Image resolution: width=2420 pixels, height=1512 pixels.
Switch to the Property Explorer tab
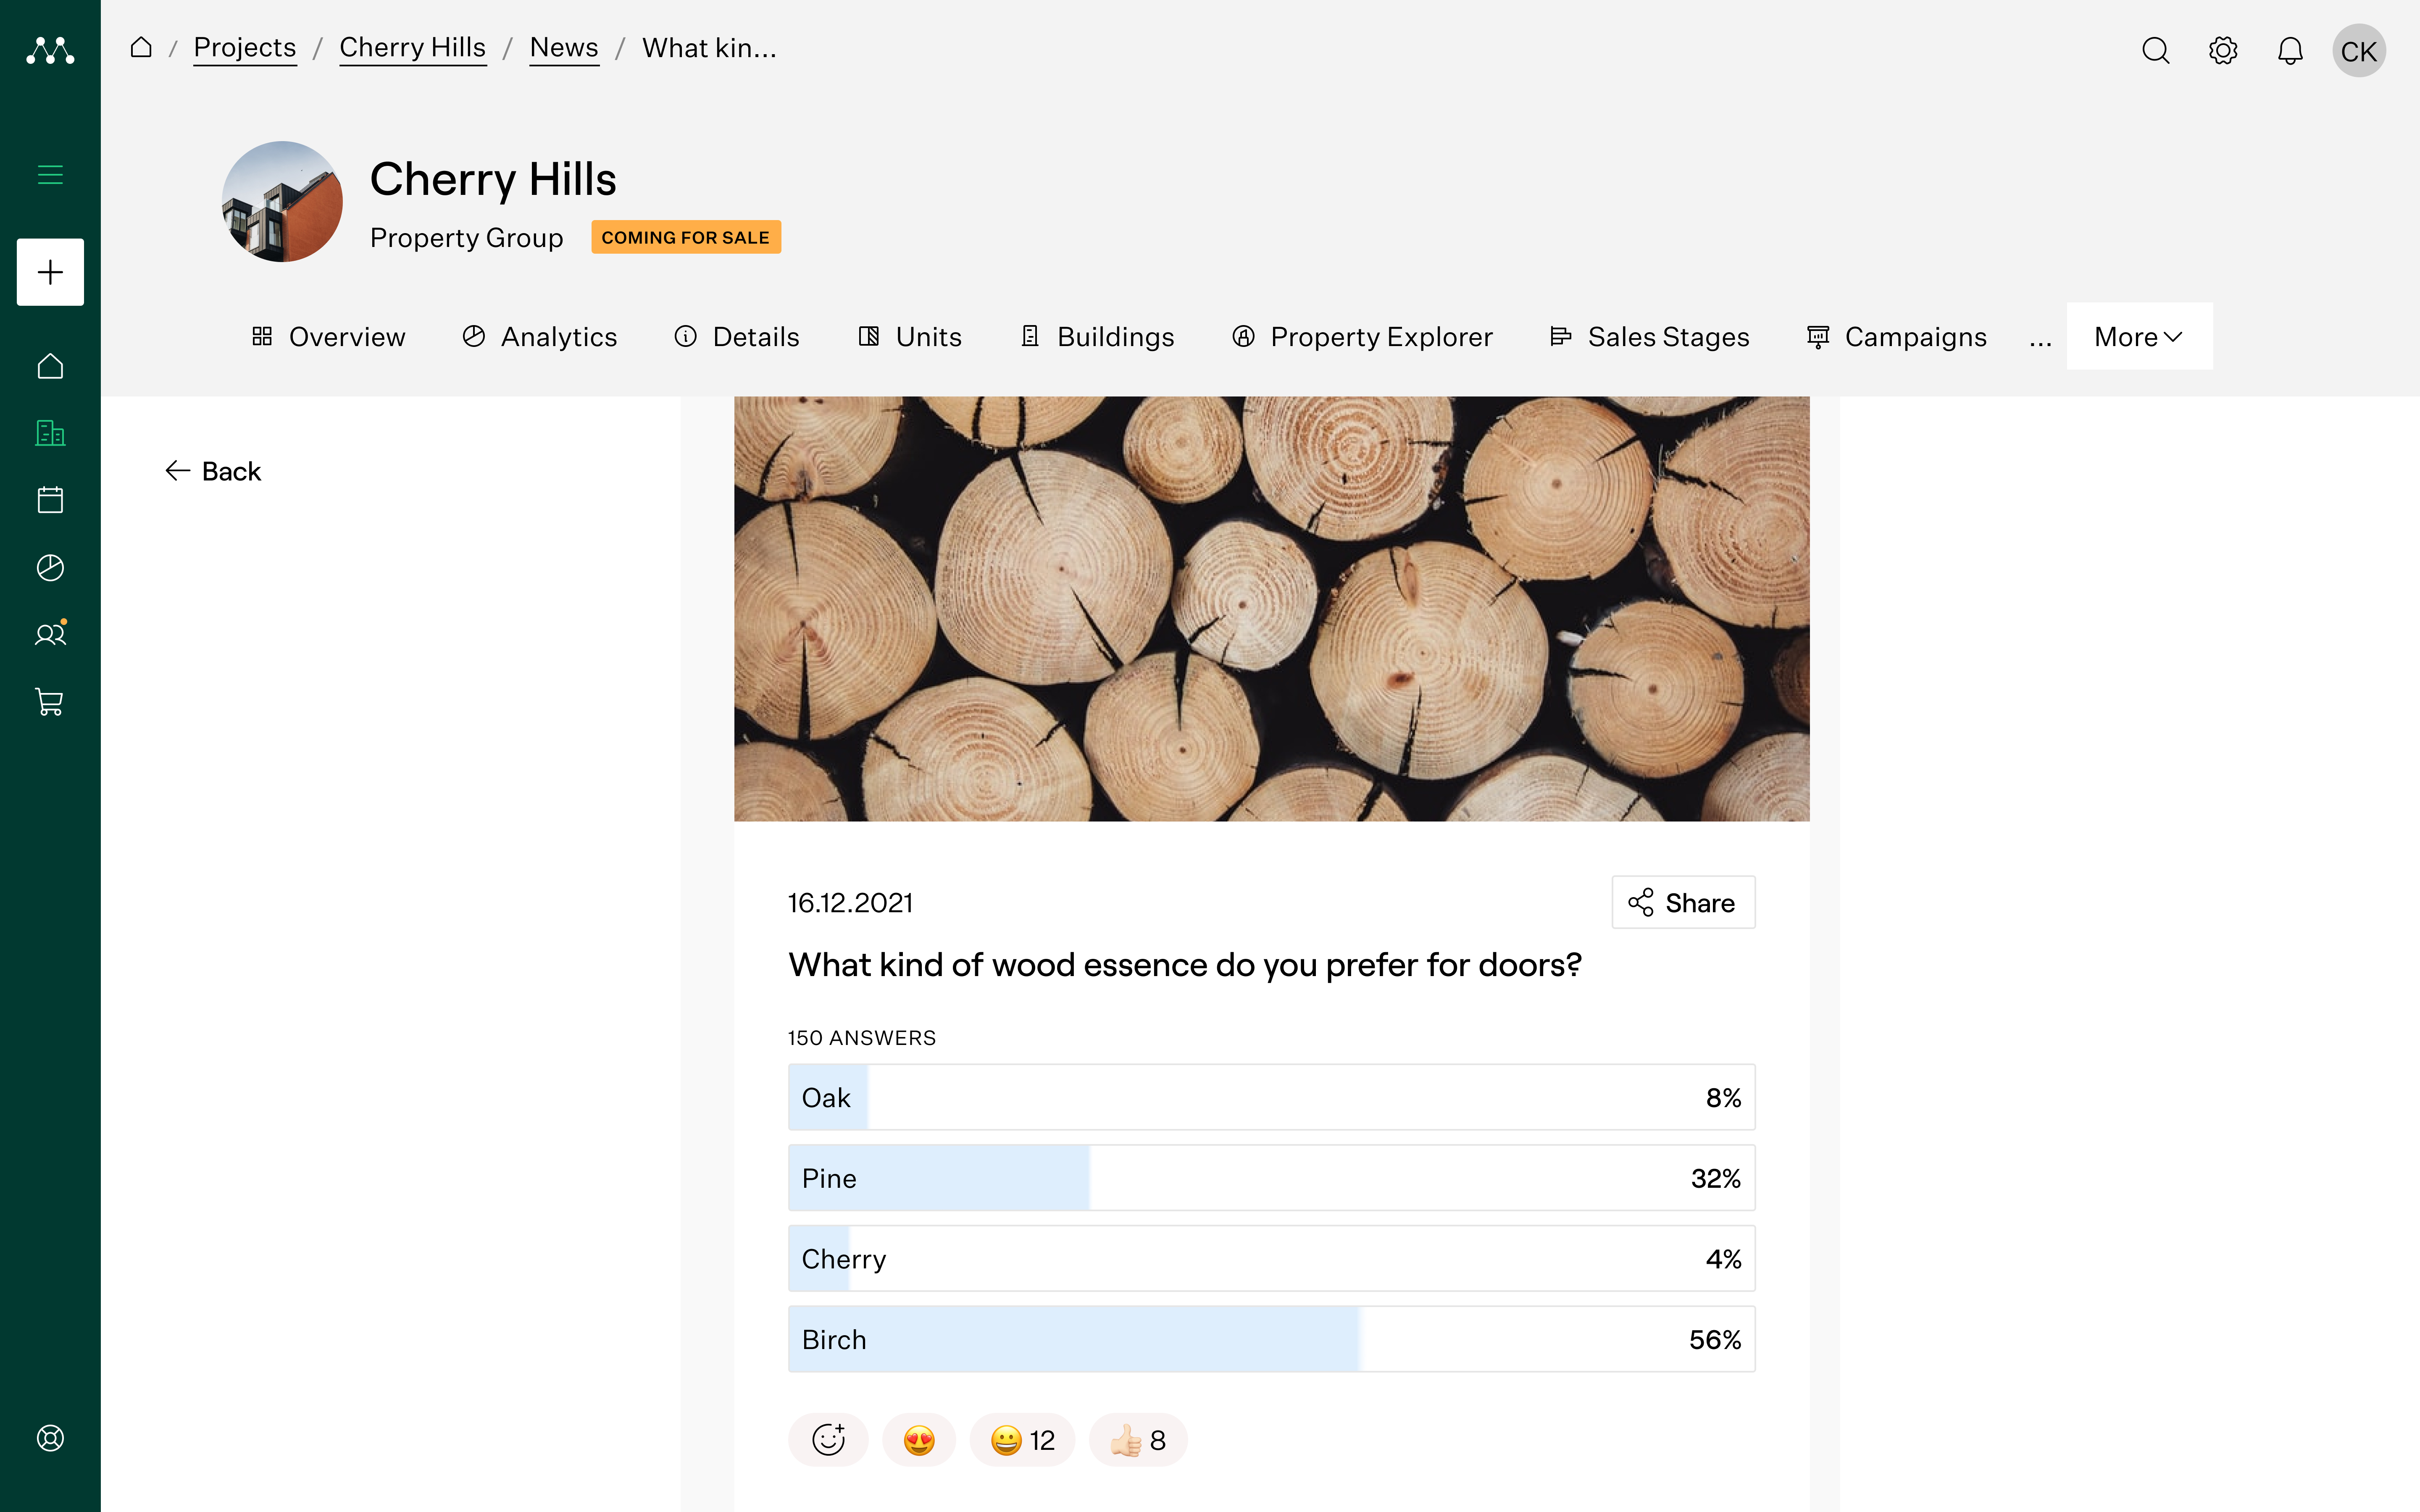click(x=1362, y=337)
